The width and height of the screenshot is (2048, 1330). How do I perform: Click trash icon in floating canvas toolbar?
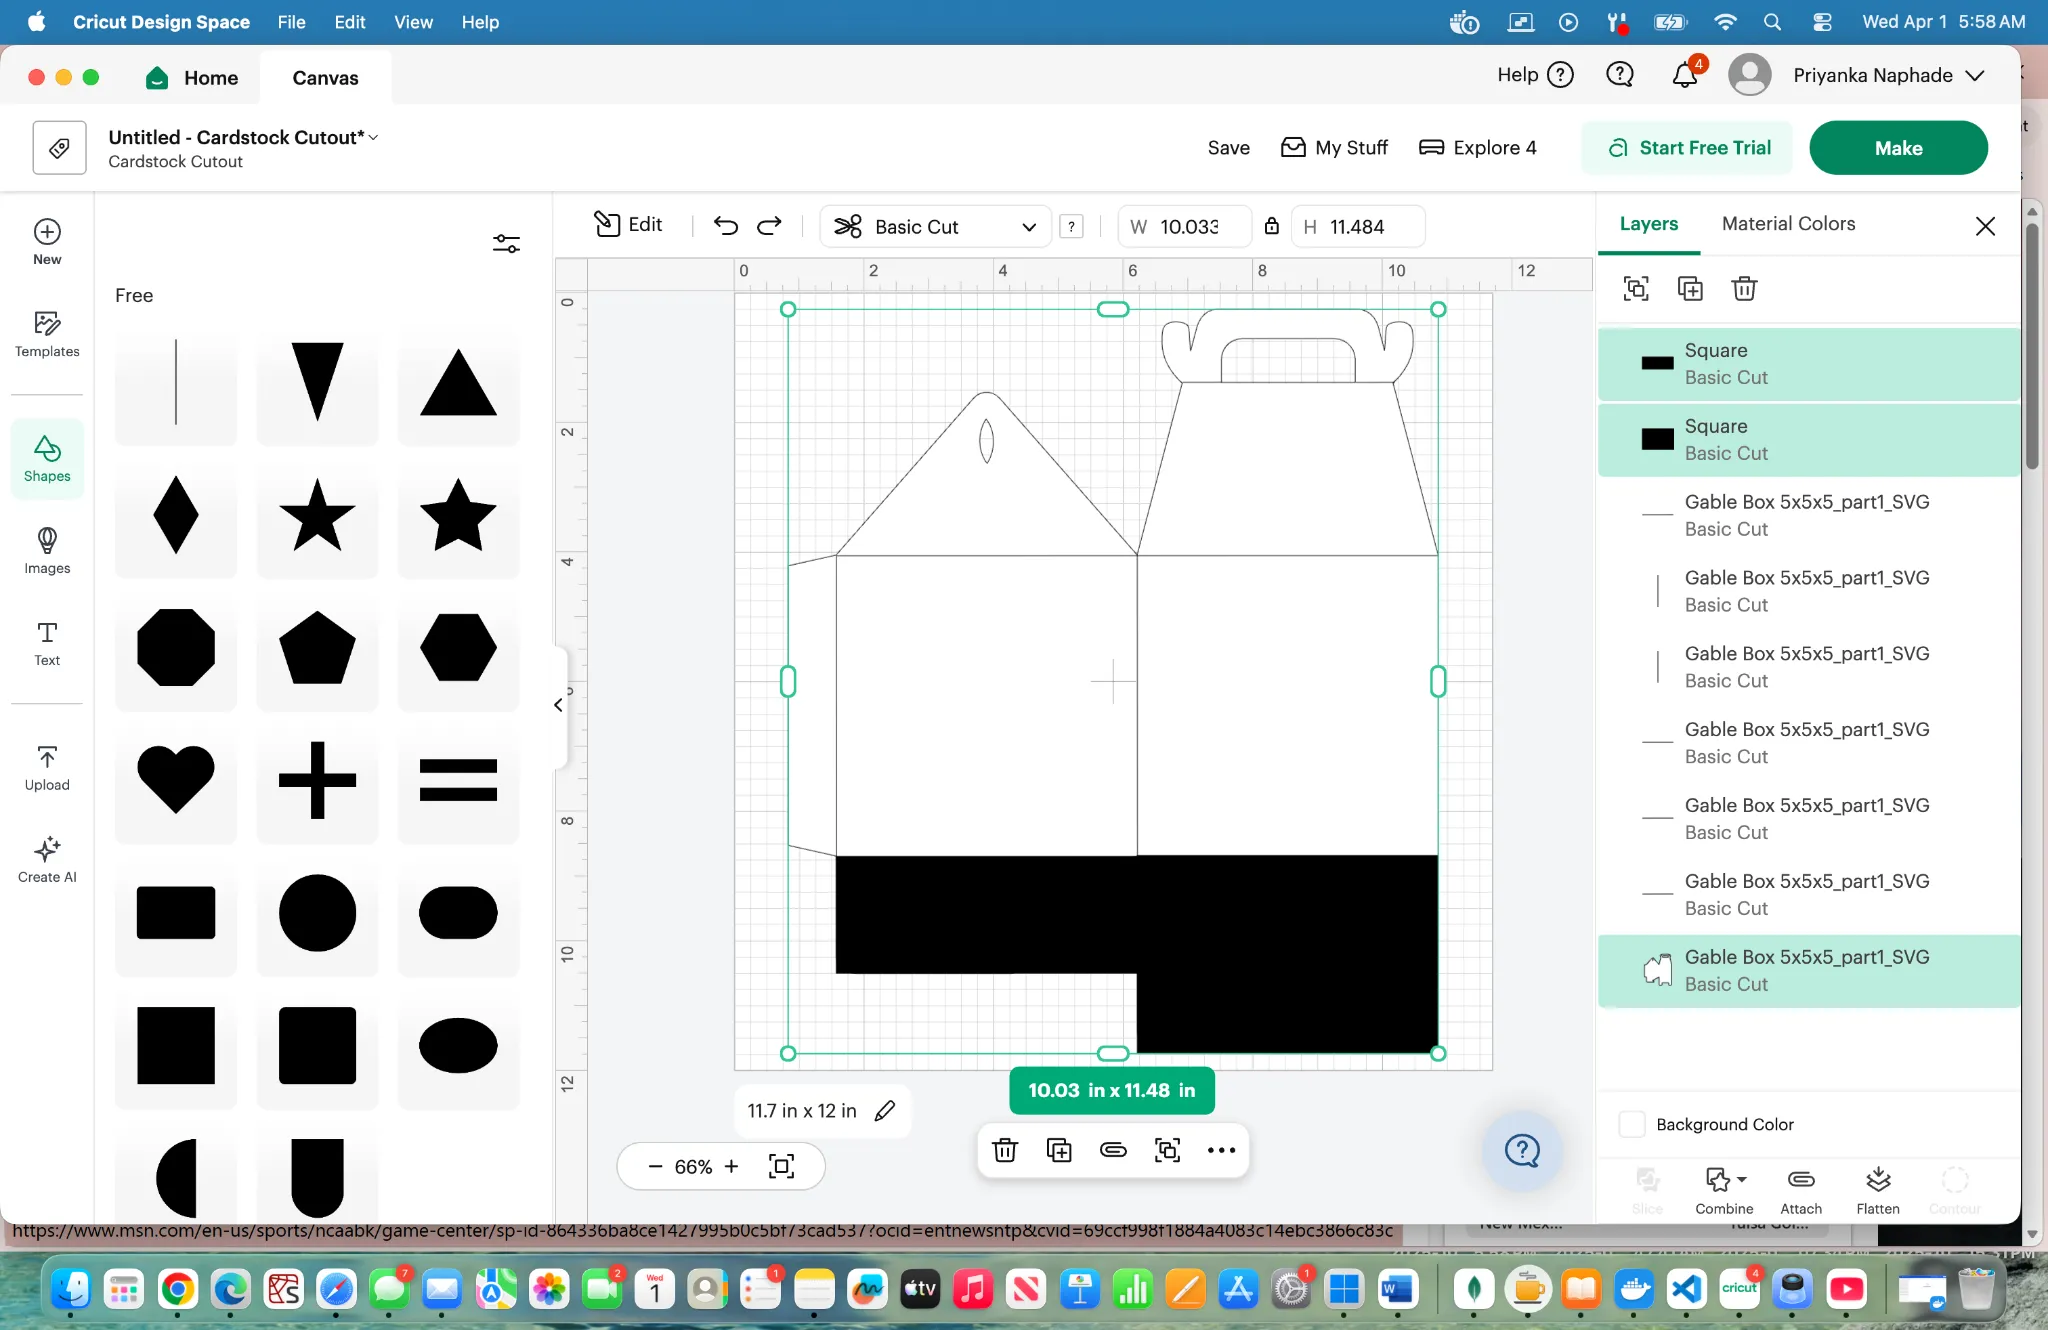pyautogui.click(x=1005, y=1150)
